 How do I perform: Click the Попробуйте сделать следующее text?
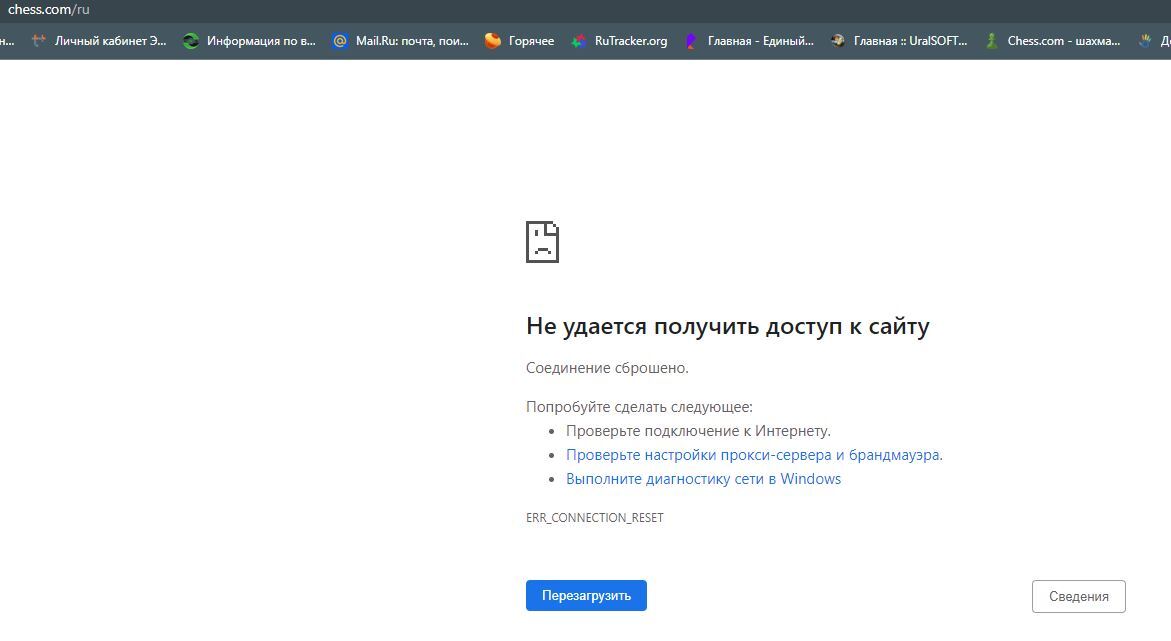[x=639, y=407]
